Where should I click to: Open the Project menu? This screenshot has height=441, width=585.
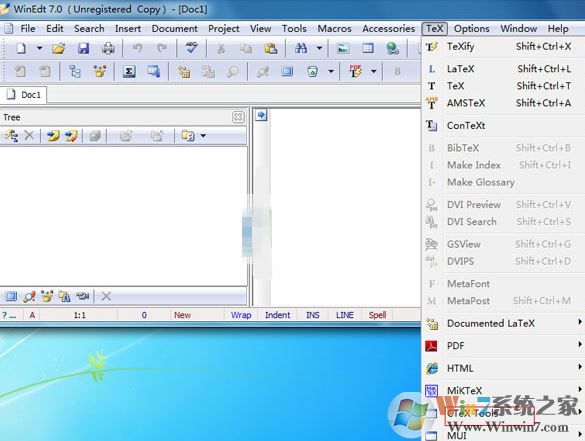point(223,29)
